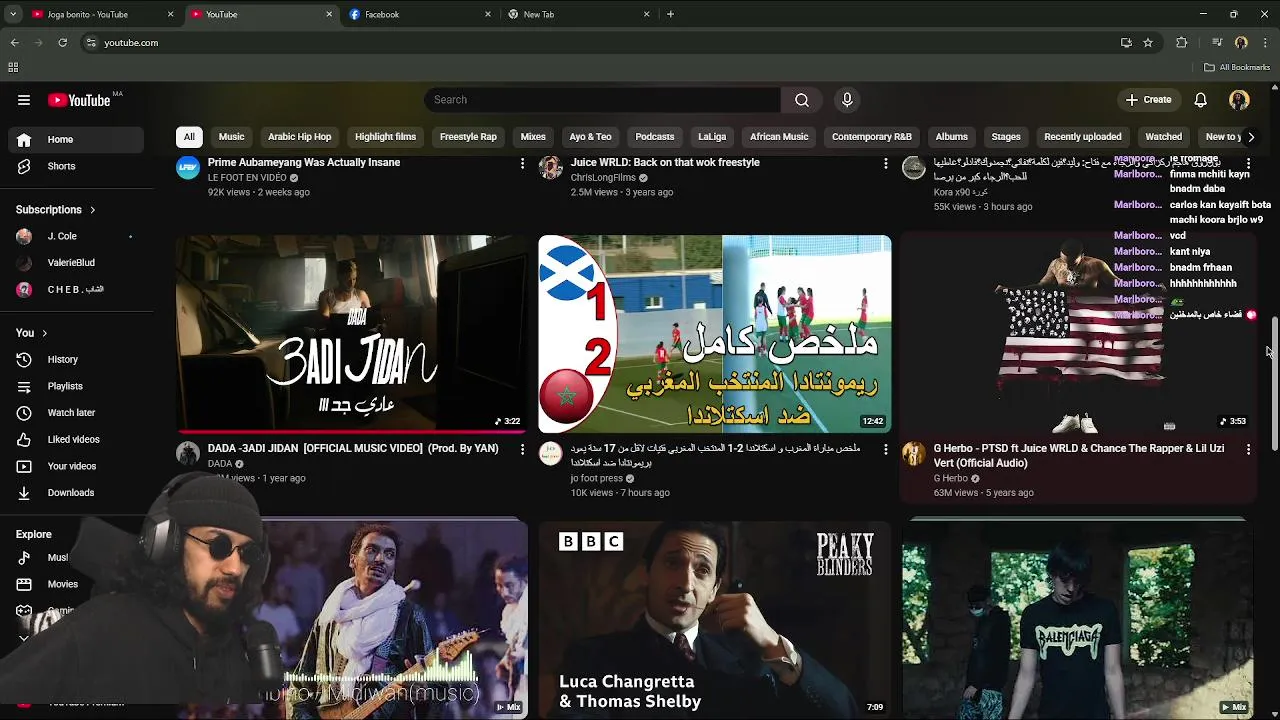Activate voice search microphone
Image resolution: width=1280 pixels, height=720 pixels.
point(847,100)
